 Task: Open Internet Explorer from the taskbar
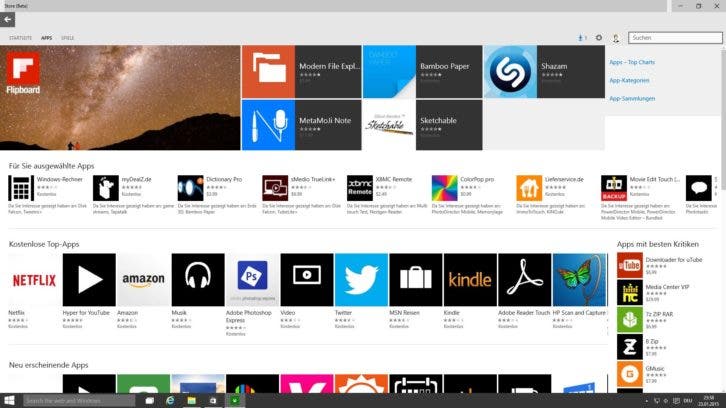170,401
